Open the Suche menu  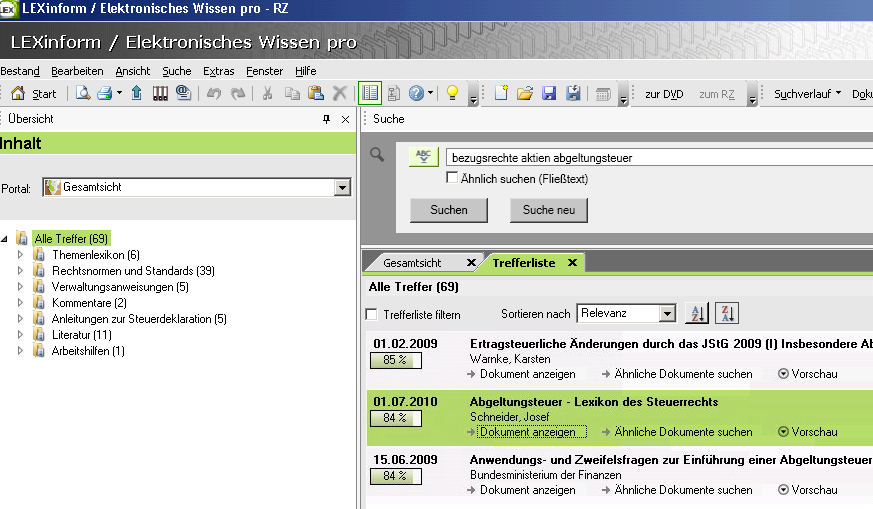(x=176, y=71)
